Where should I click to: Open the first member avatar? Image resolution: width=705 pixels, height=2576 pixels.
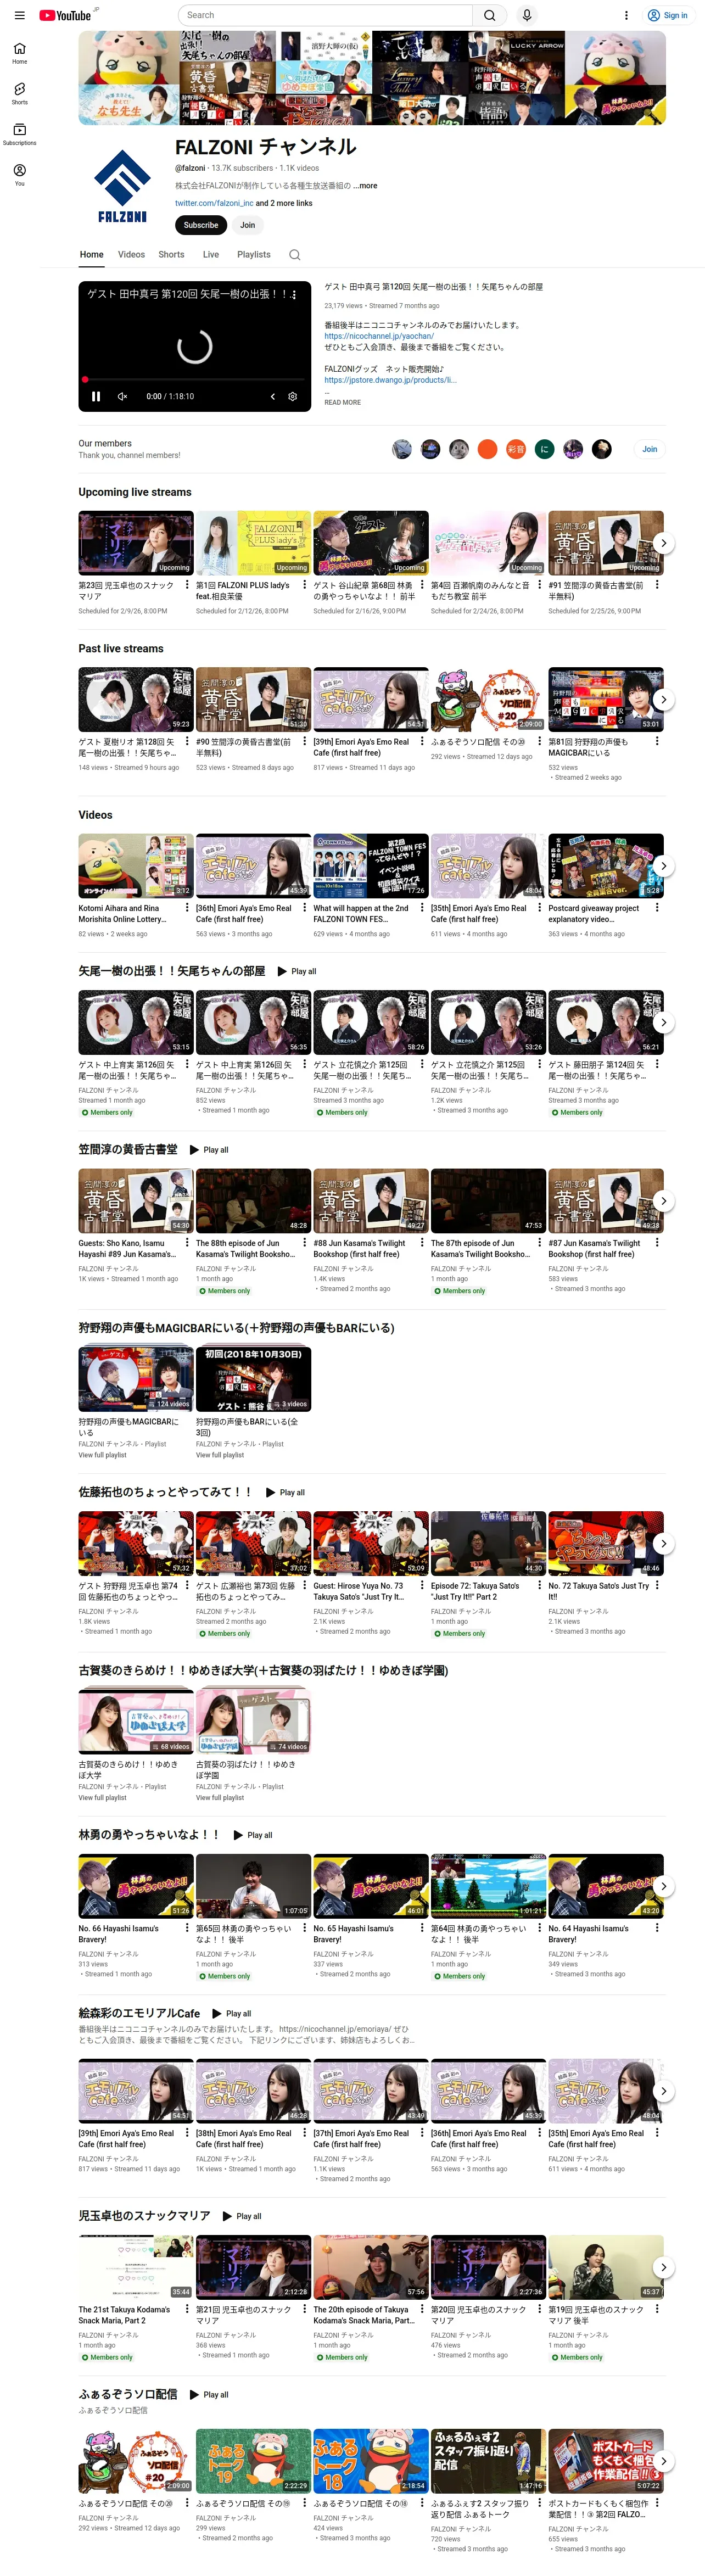click(x=402, y=449)
